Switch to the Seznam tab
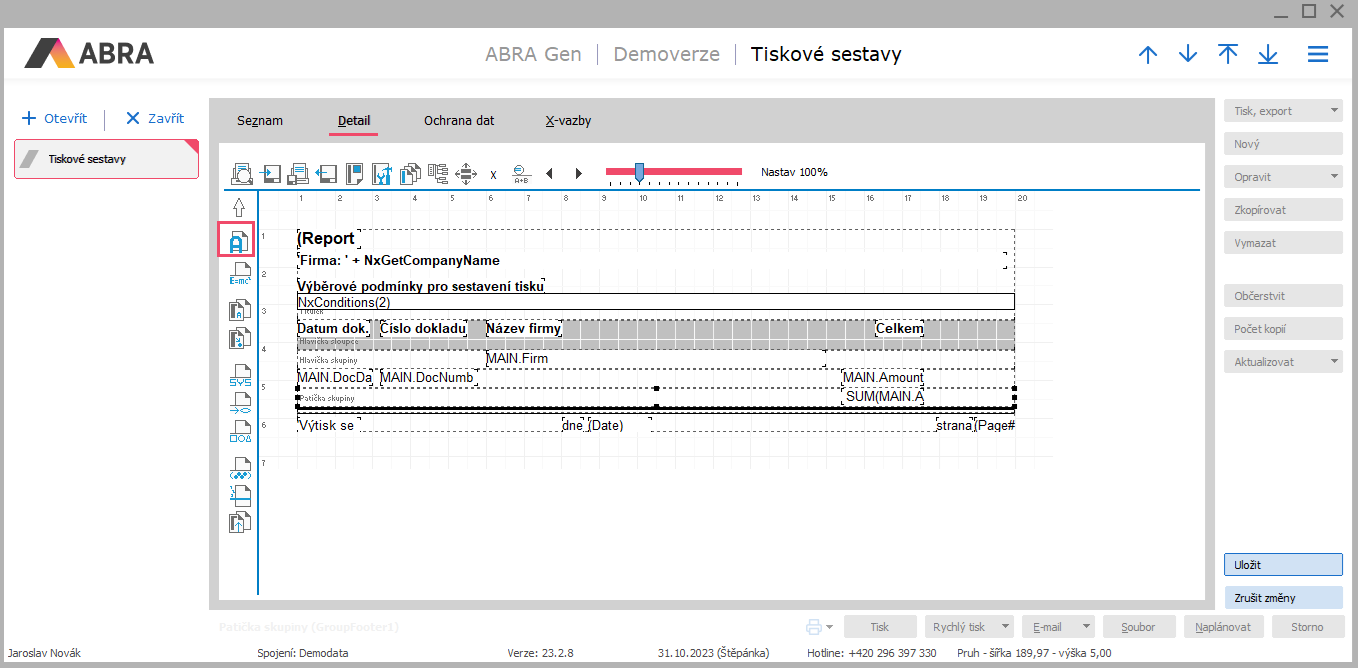The image size is (1358, 668). click(260, 121)
